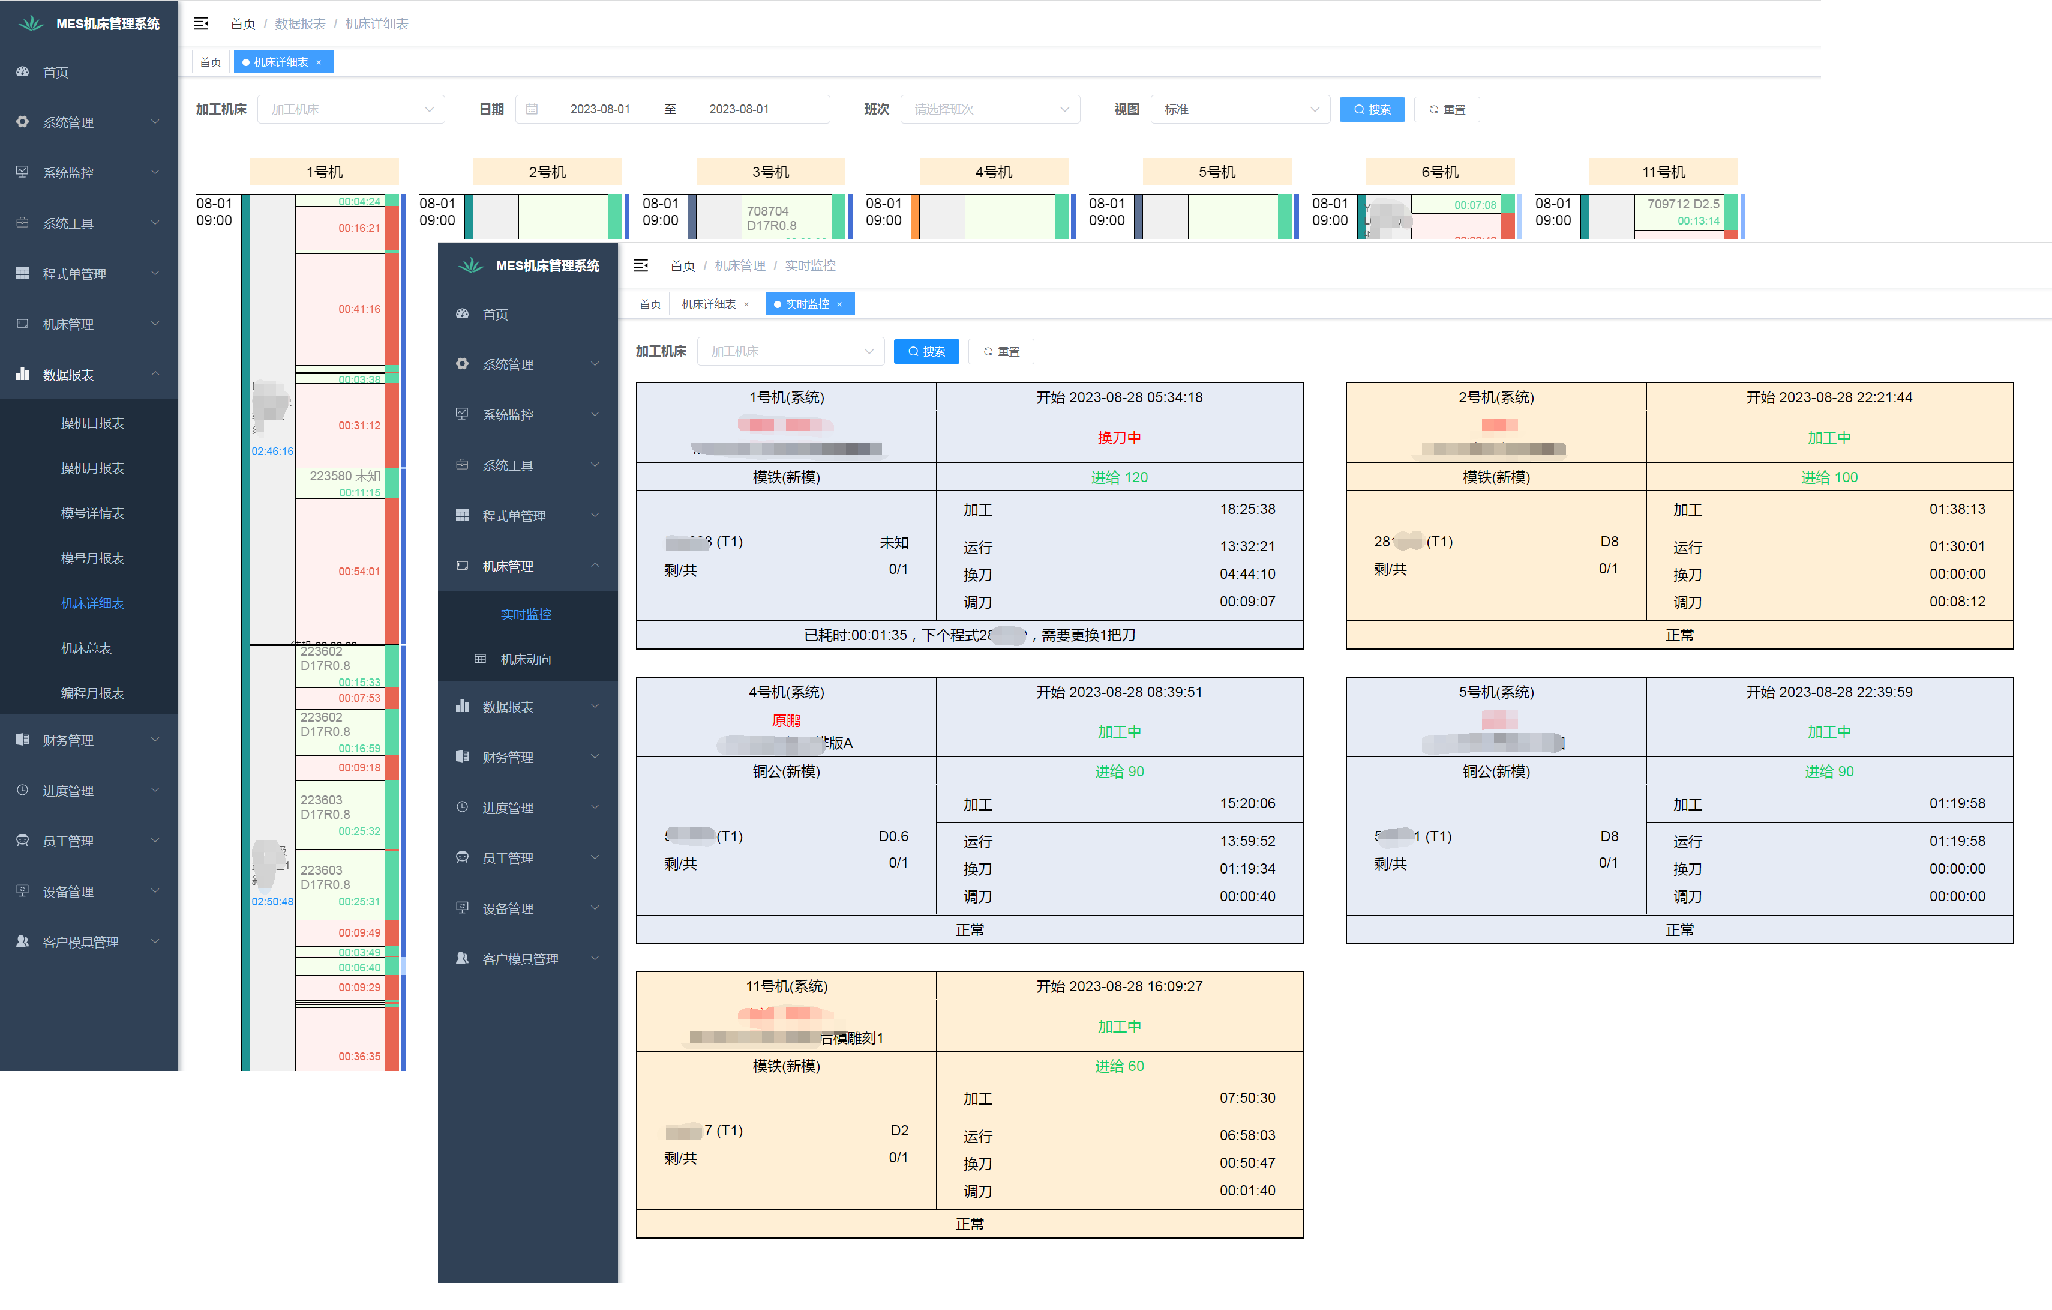Viewport: 2052px width, 1310px height.
Task: Close the 实时监控 tab
Action: point(840,304)
